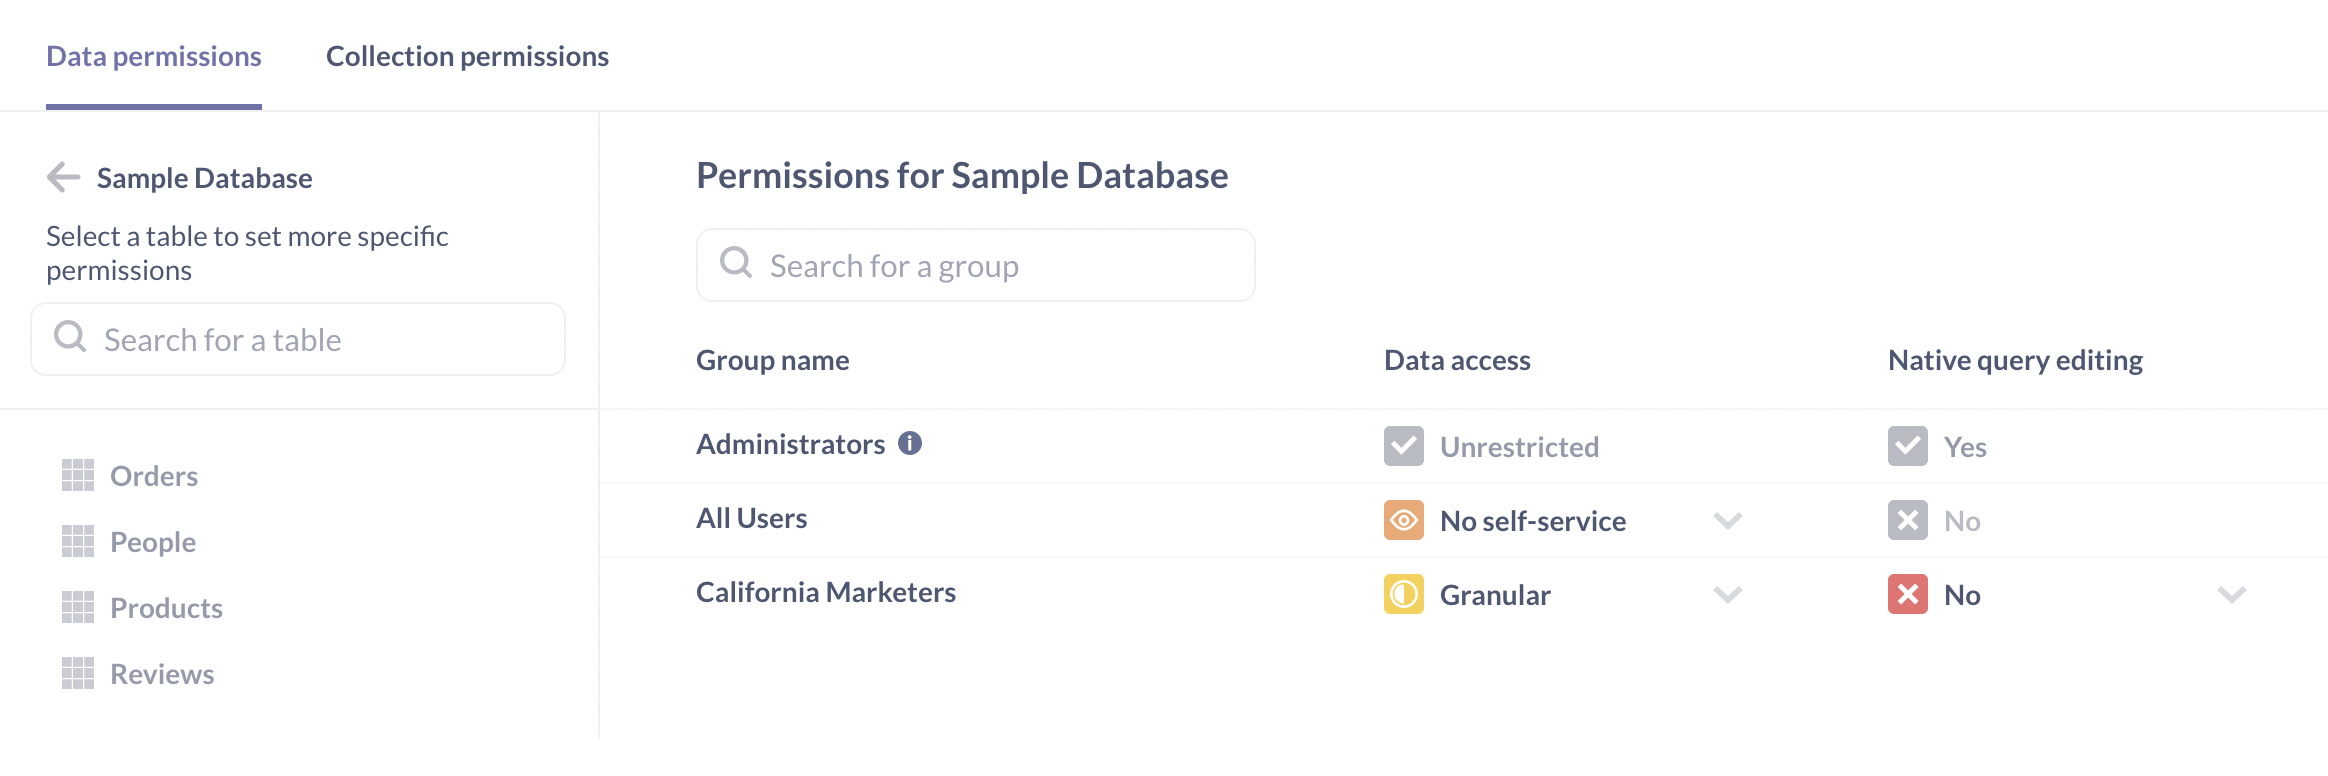This screenshot has width=2328, height=776.
Task: Open the Sample Database heading link
Action: tap(204, 178)
